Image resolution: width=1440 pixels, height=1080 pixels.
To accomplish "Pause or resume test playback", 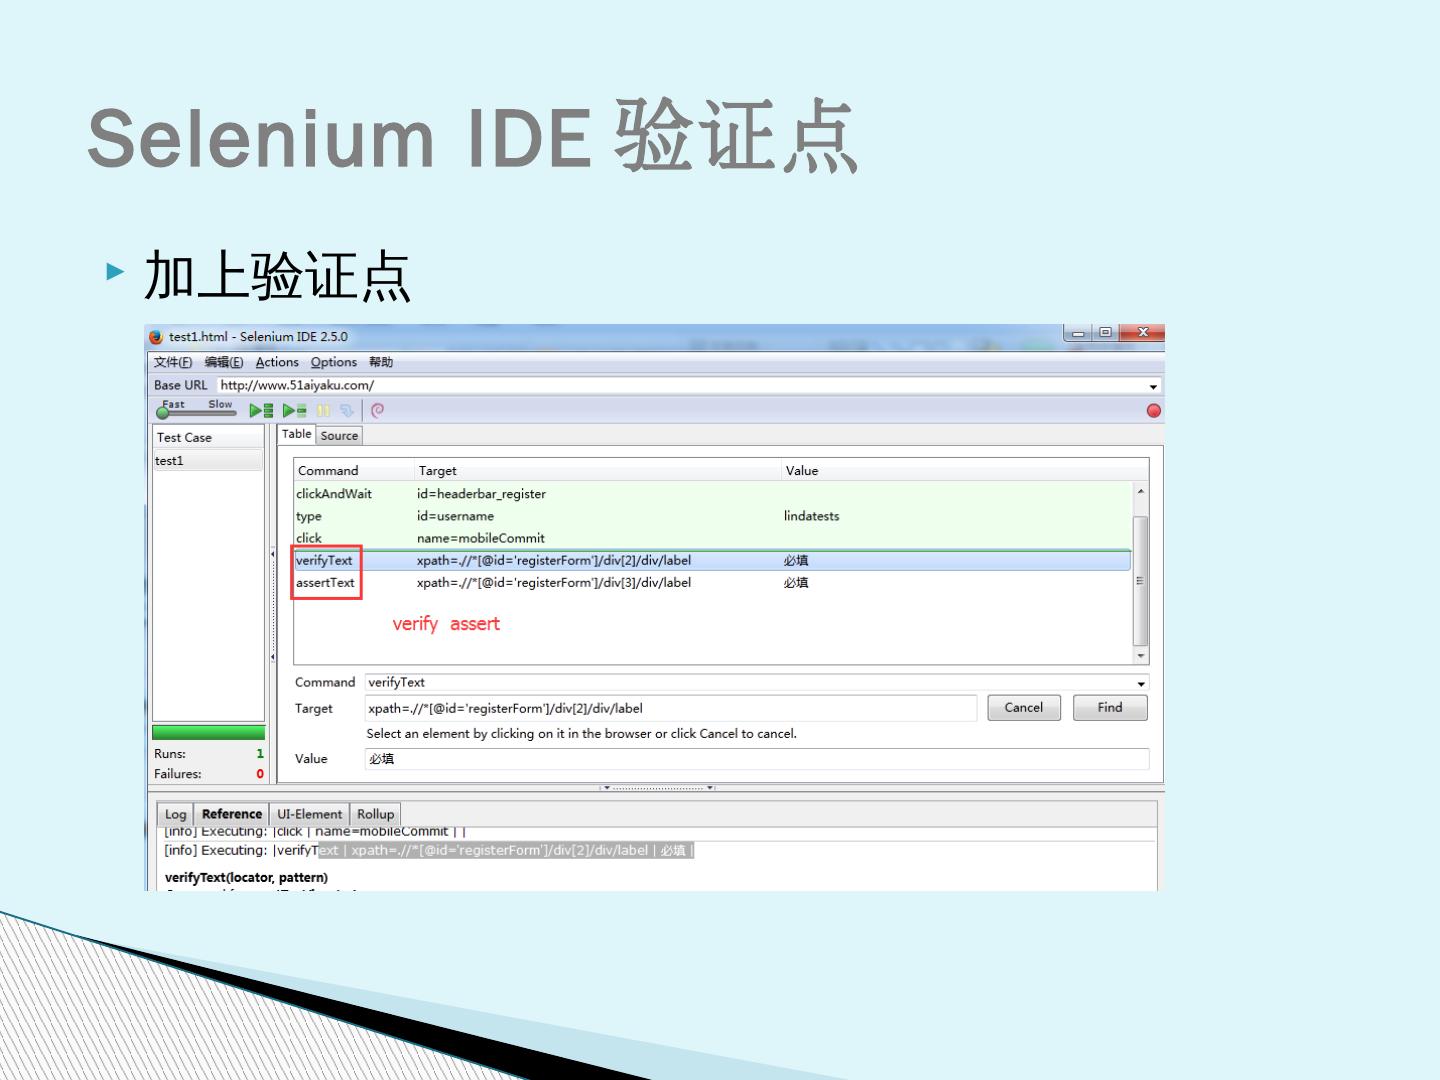I will tap(323, 410).
